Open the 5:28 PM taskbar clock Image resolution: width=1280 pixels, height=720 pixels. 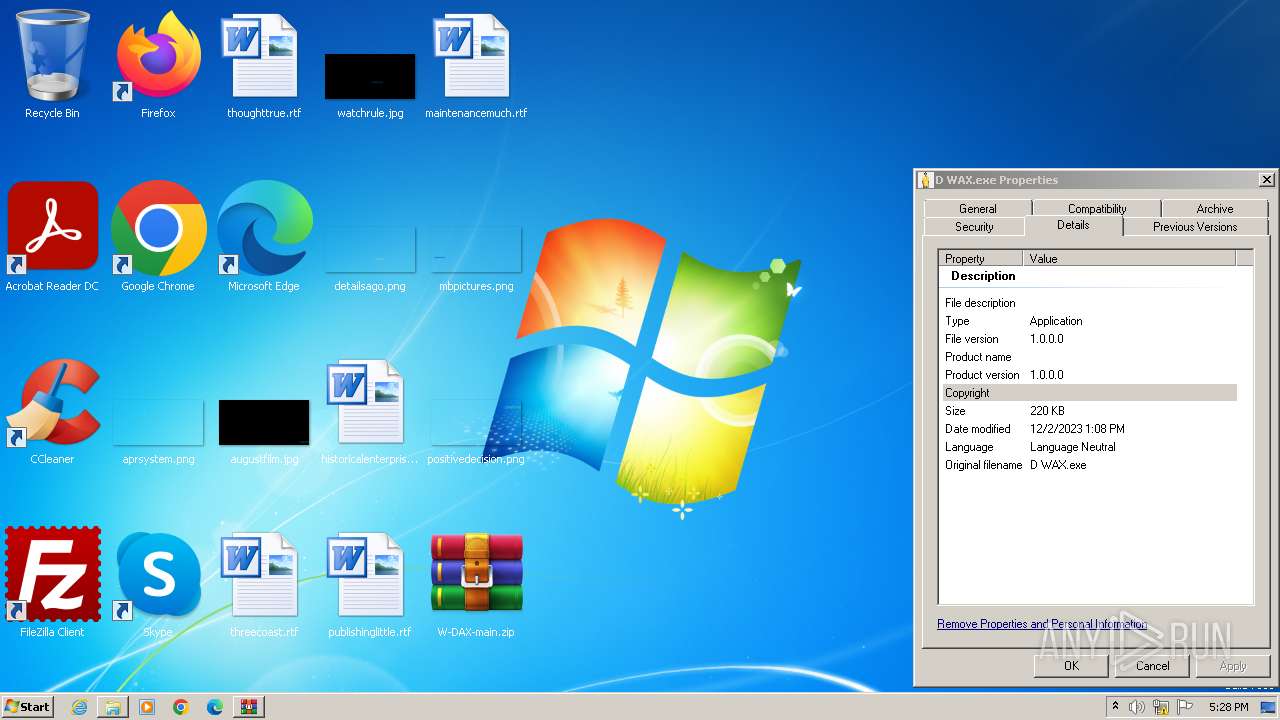point(1228,707)
